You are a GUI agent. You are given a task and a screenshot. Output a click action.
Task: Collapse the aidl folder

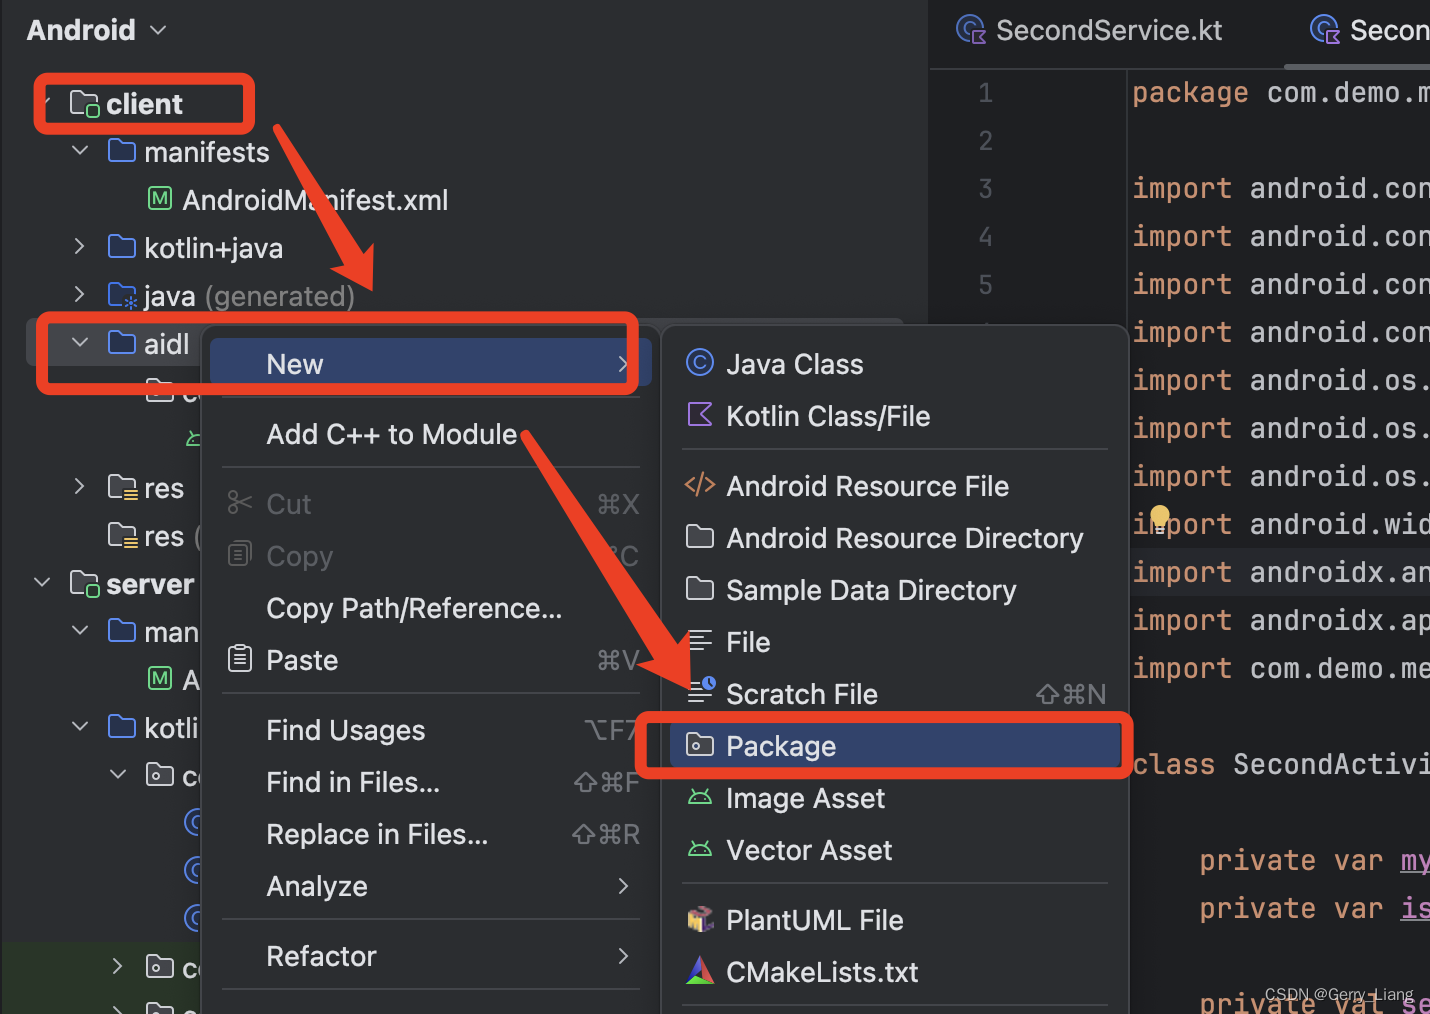pyautogui.click(x=80, y=343)
